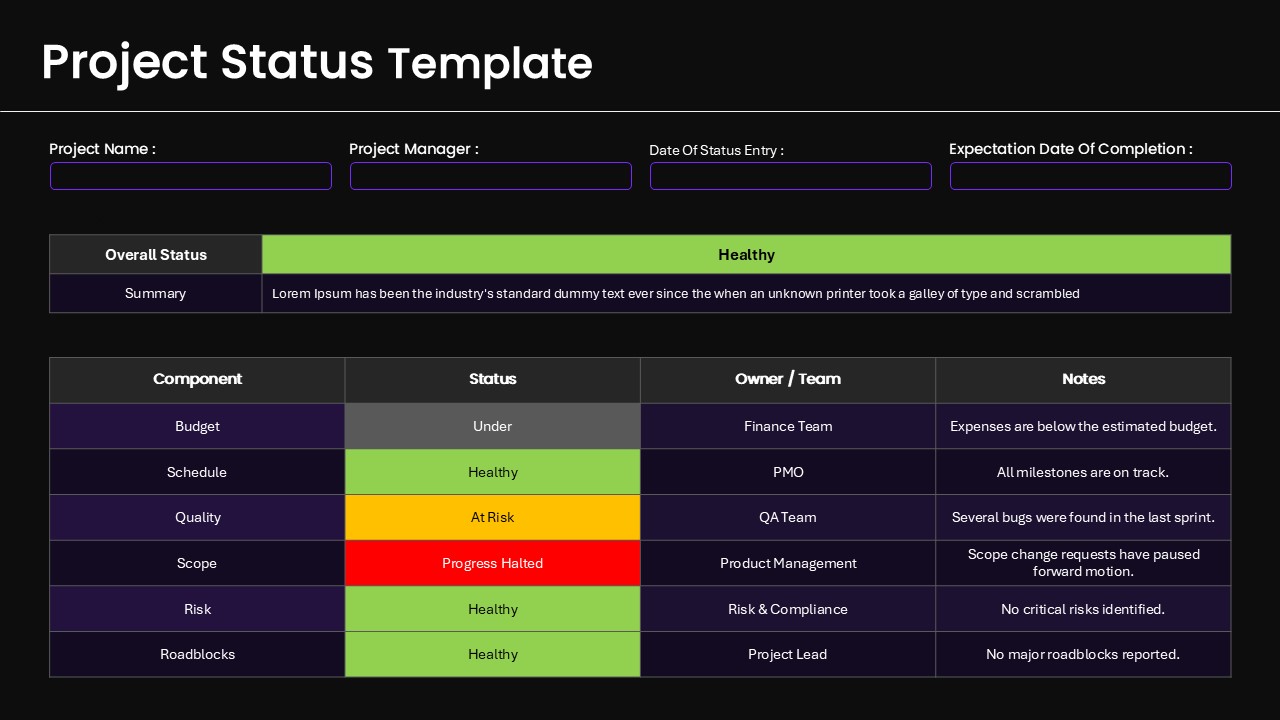Click the 'All milestones are on track' note
Image resolution: width=1280 pixels, height=720 pixels.
[1083, 472]
